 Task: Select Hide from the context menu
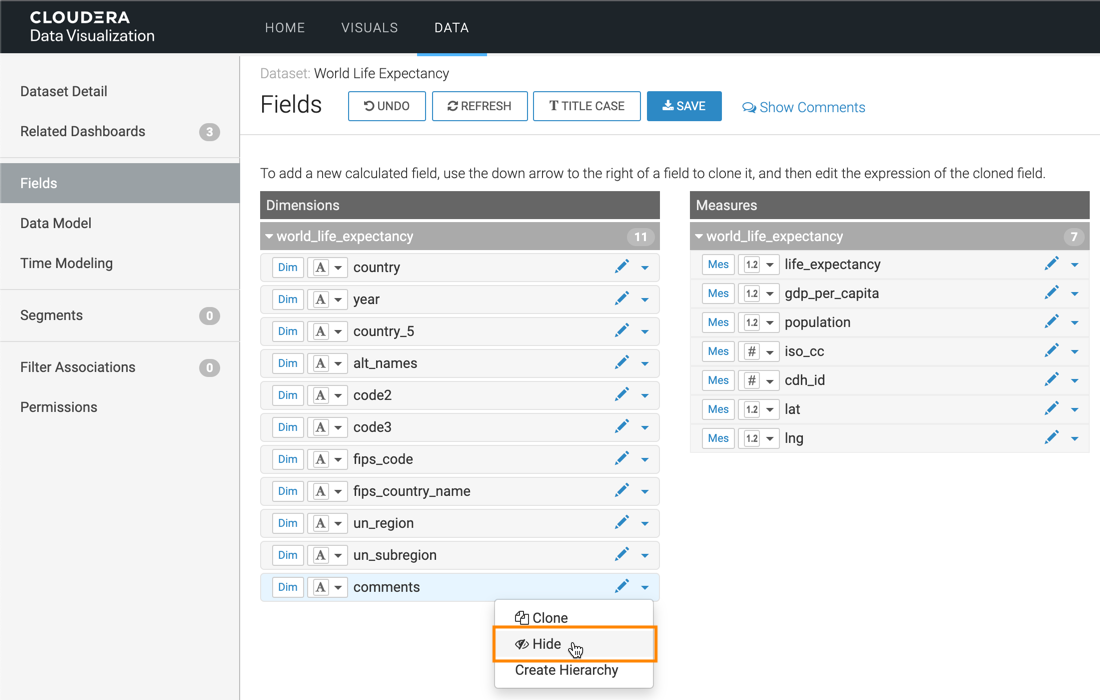tap(546, 644)
